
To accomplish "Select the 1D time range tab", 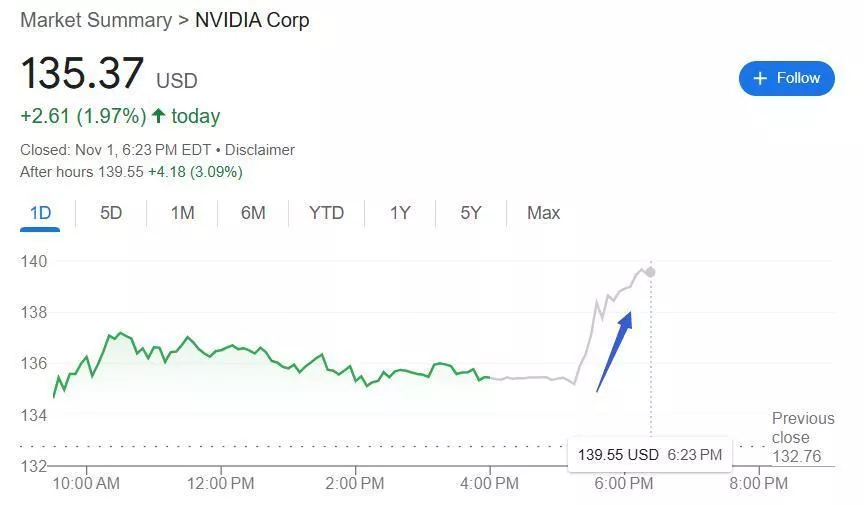I will (40, 213).
